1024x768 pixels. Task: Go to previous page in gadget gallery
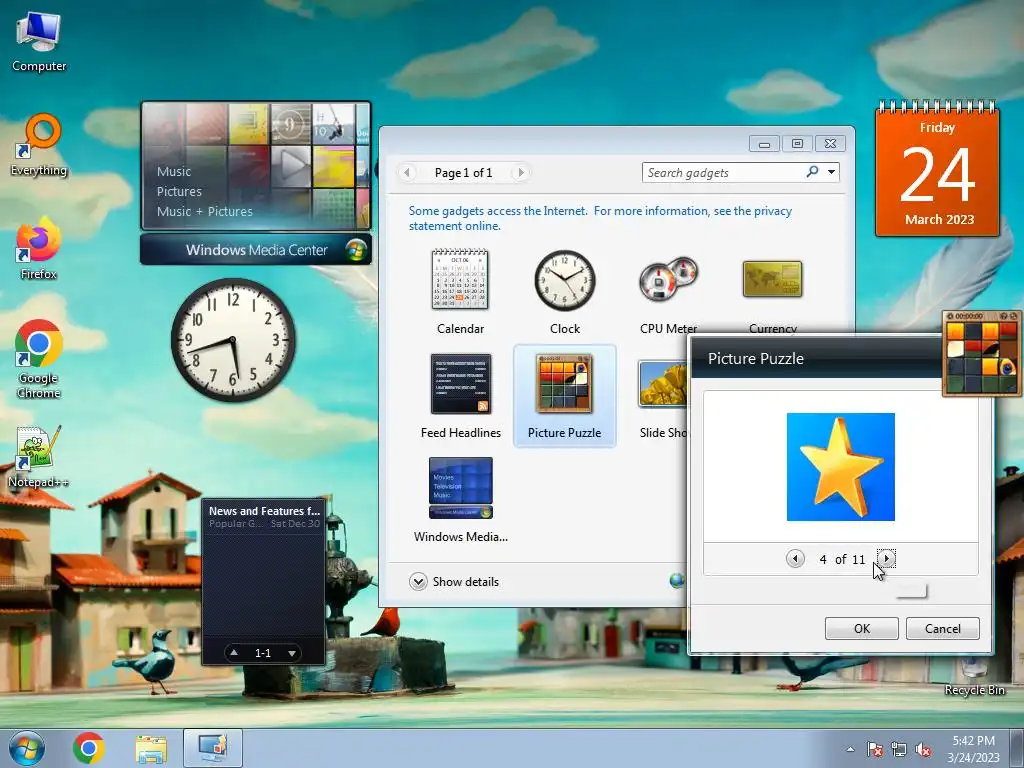(407, 172)
